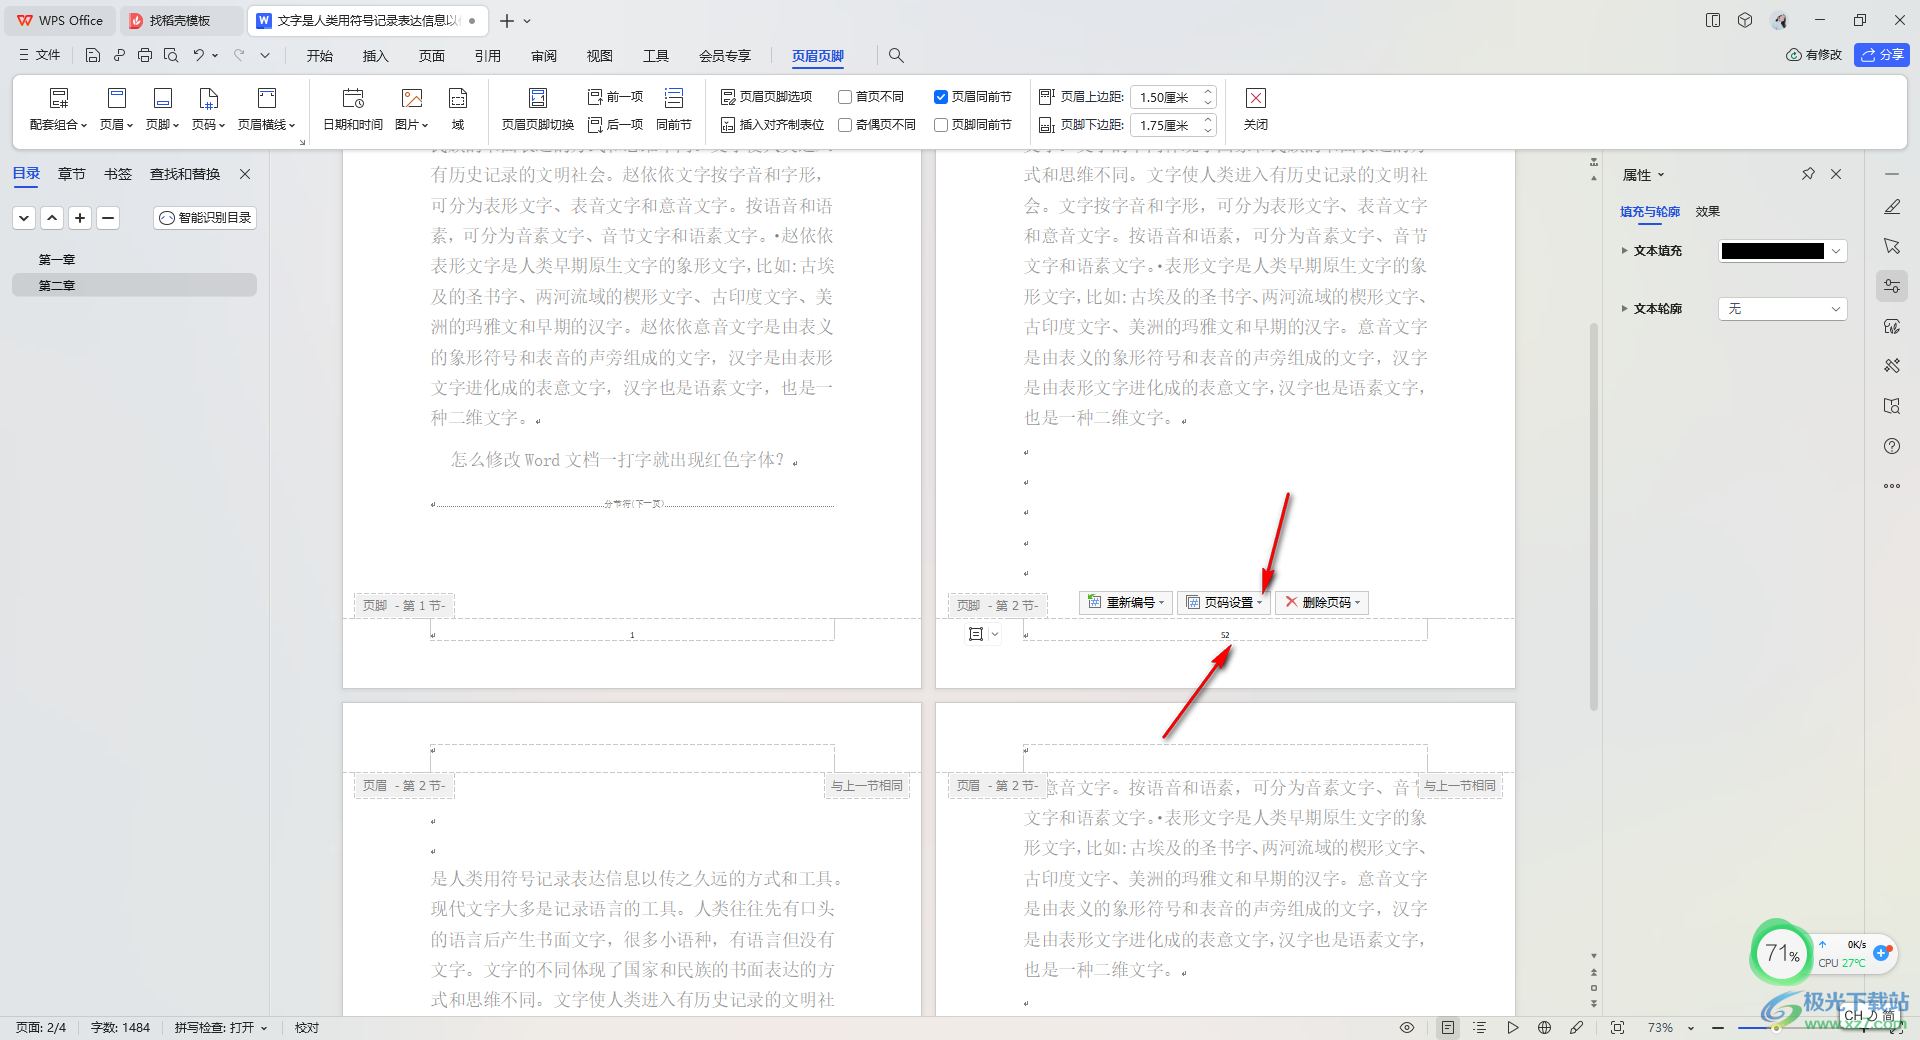This screenshot has width=1920, height=1040.
Task: Open the 查找和替换 navigation tab
Action: [185, 174]
